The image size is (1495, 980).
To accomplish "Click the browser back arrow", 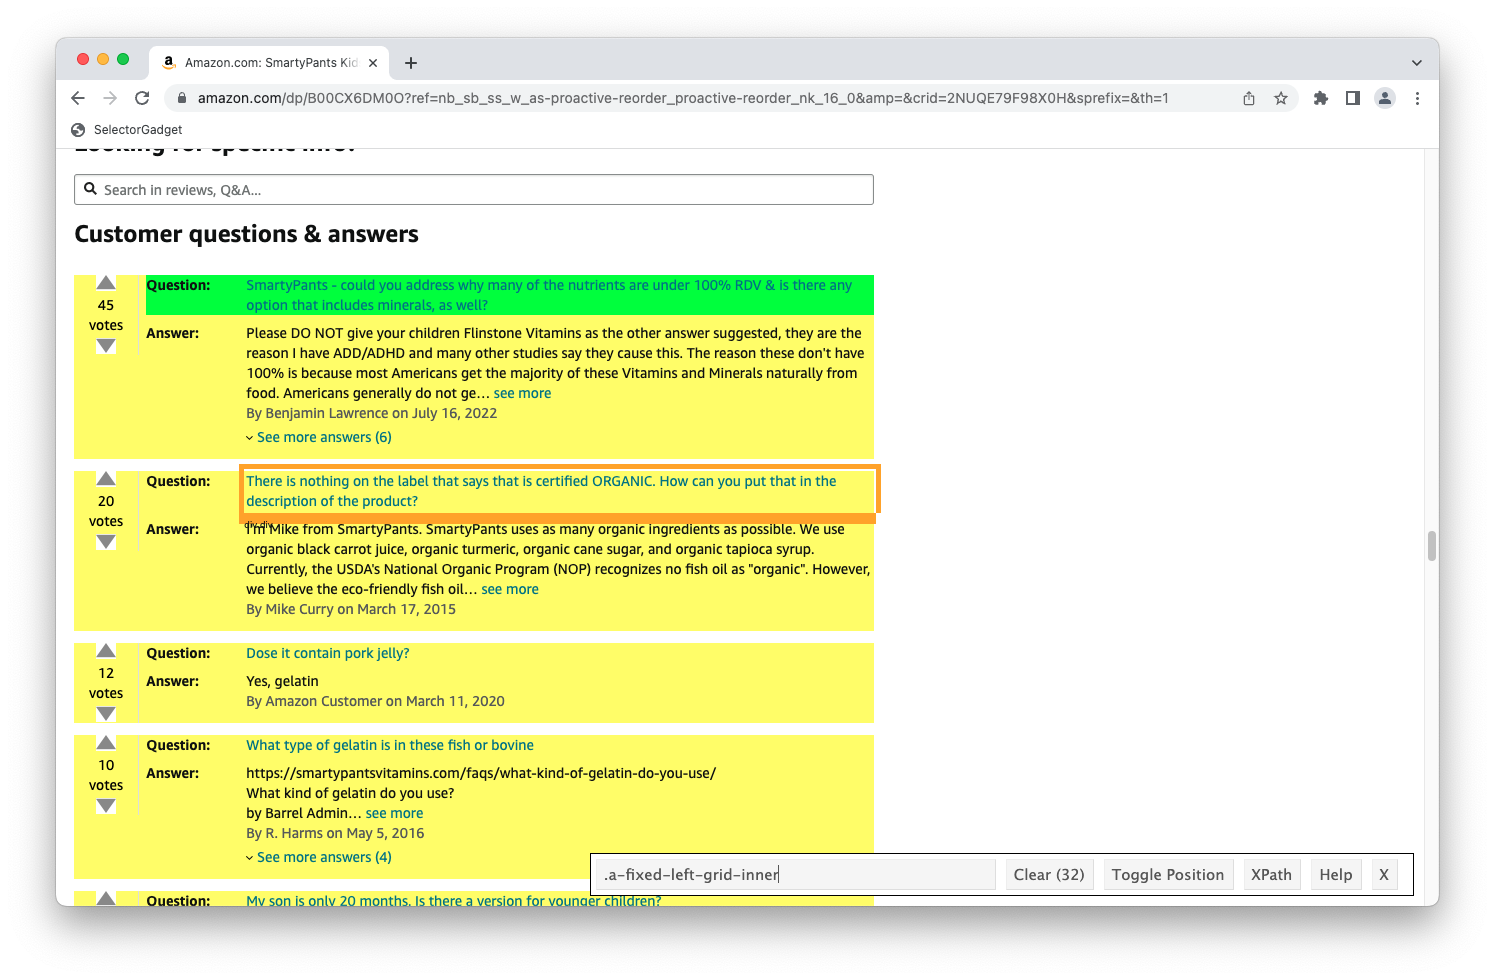I will 78,98.
